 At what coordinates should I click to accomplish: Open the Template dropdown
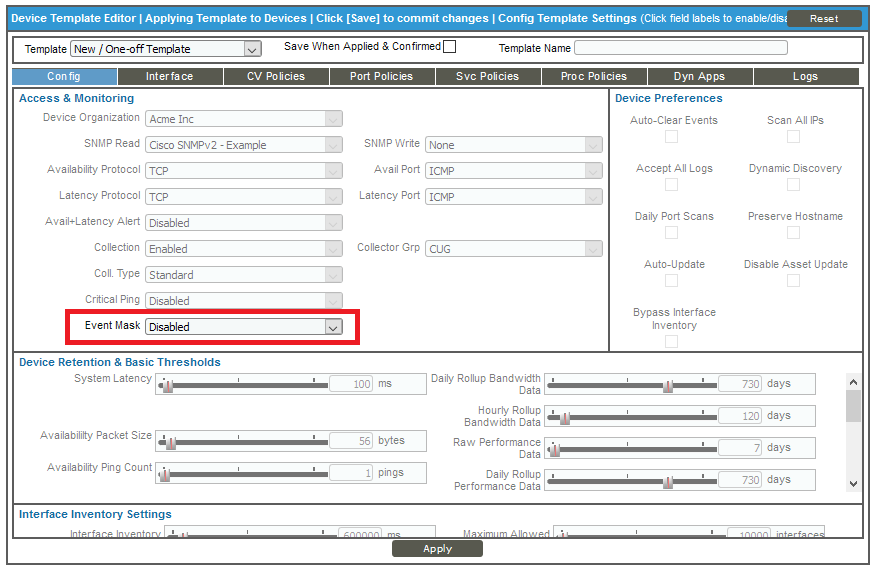point(166,49)
